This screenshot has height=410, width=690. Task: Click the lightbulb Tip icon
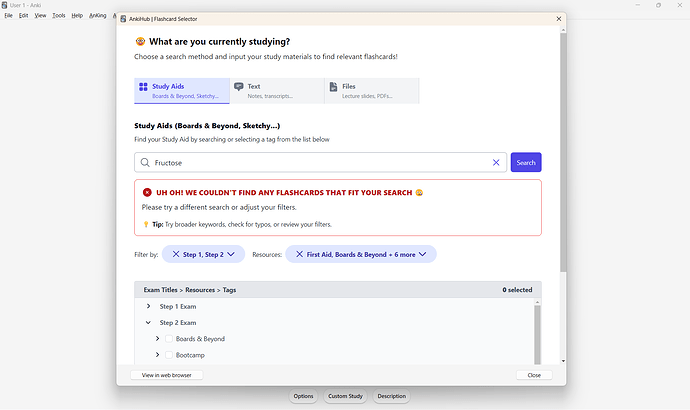click(146, 224)
